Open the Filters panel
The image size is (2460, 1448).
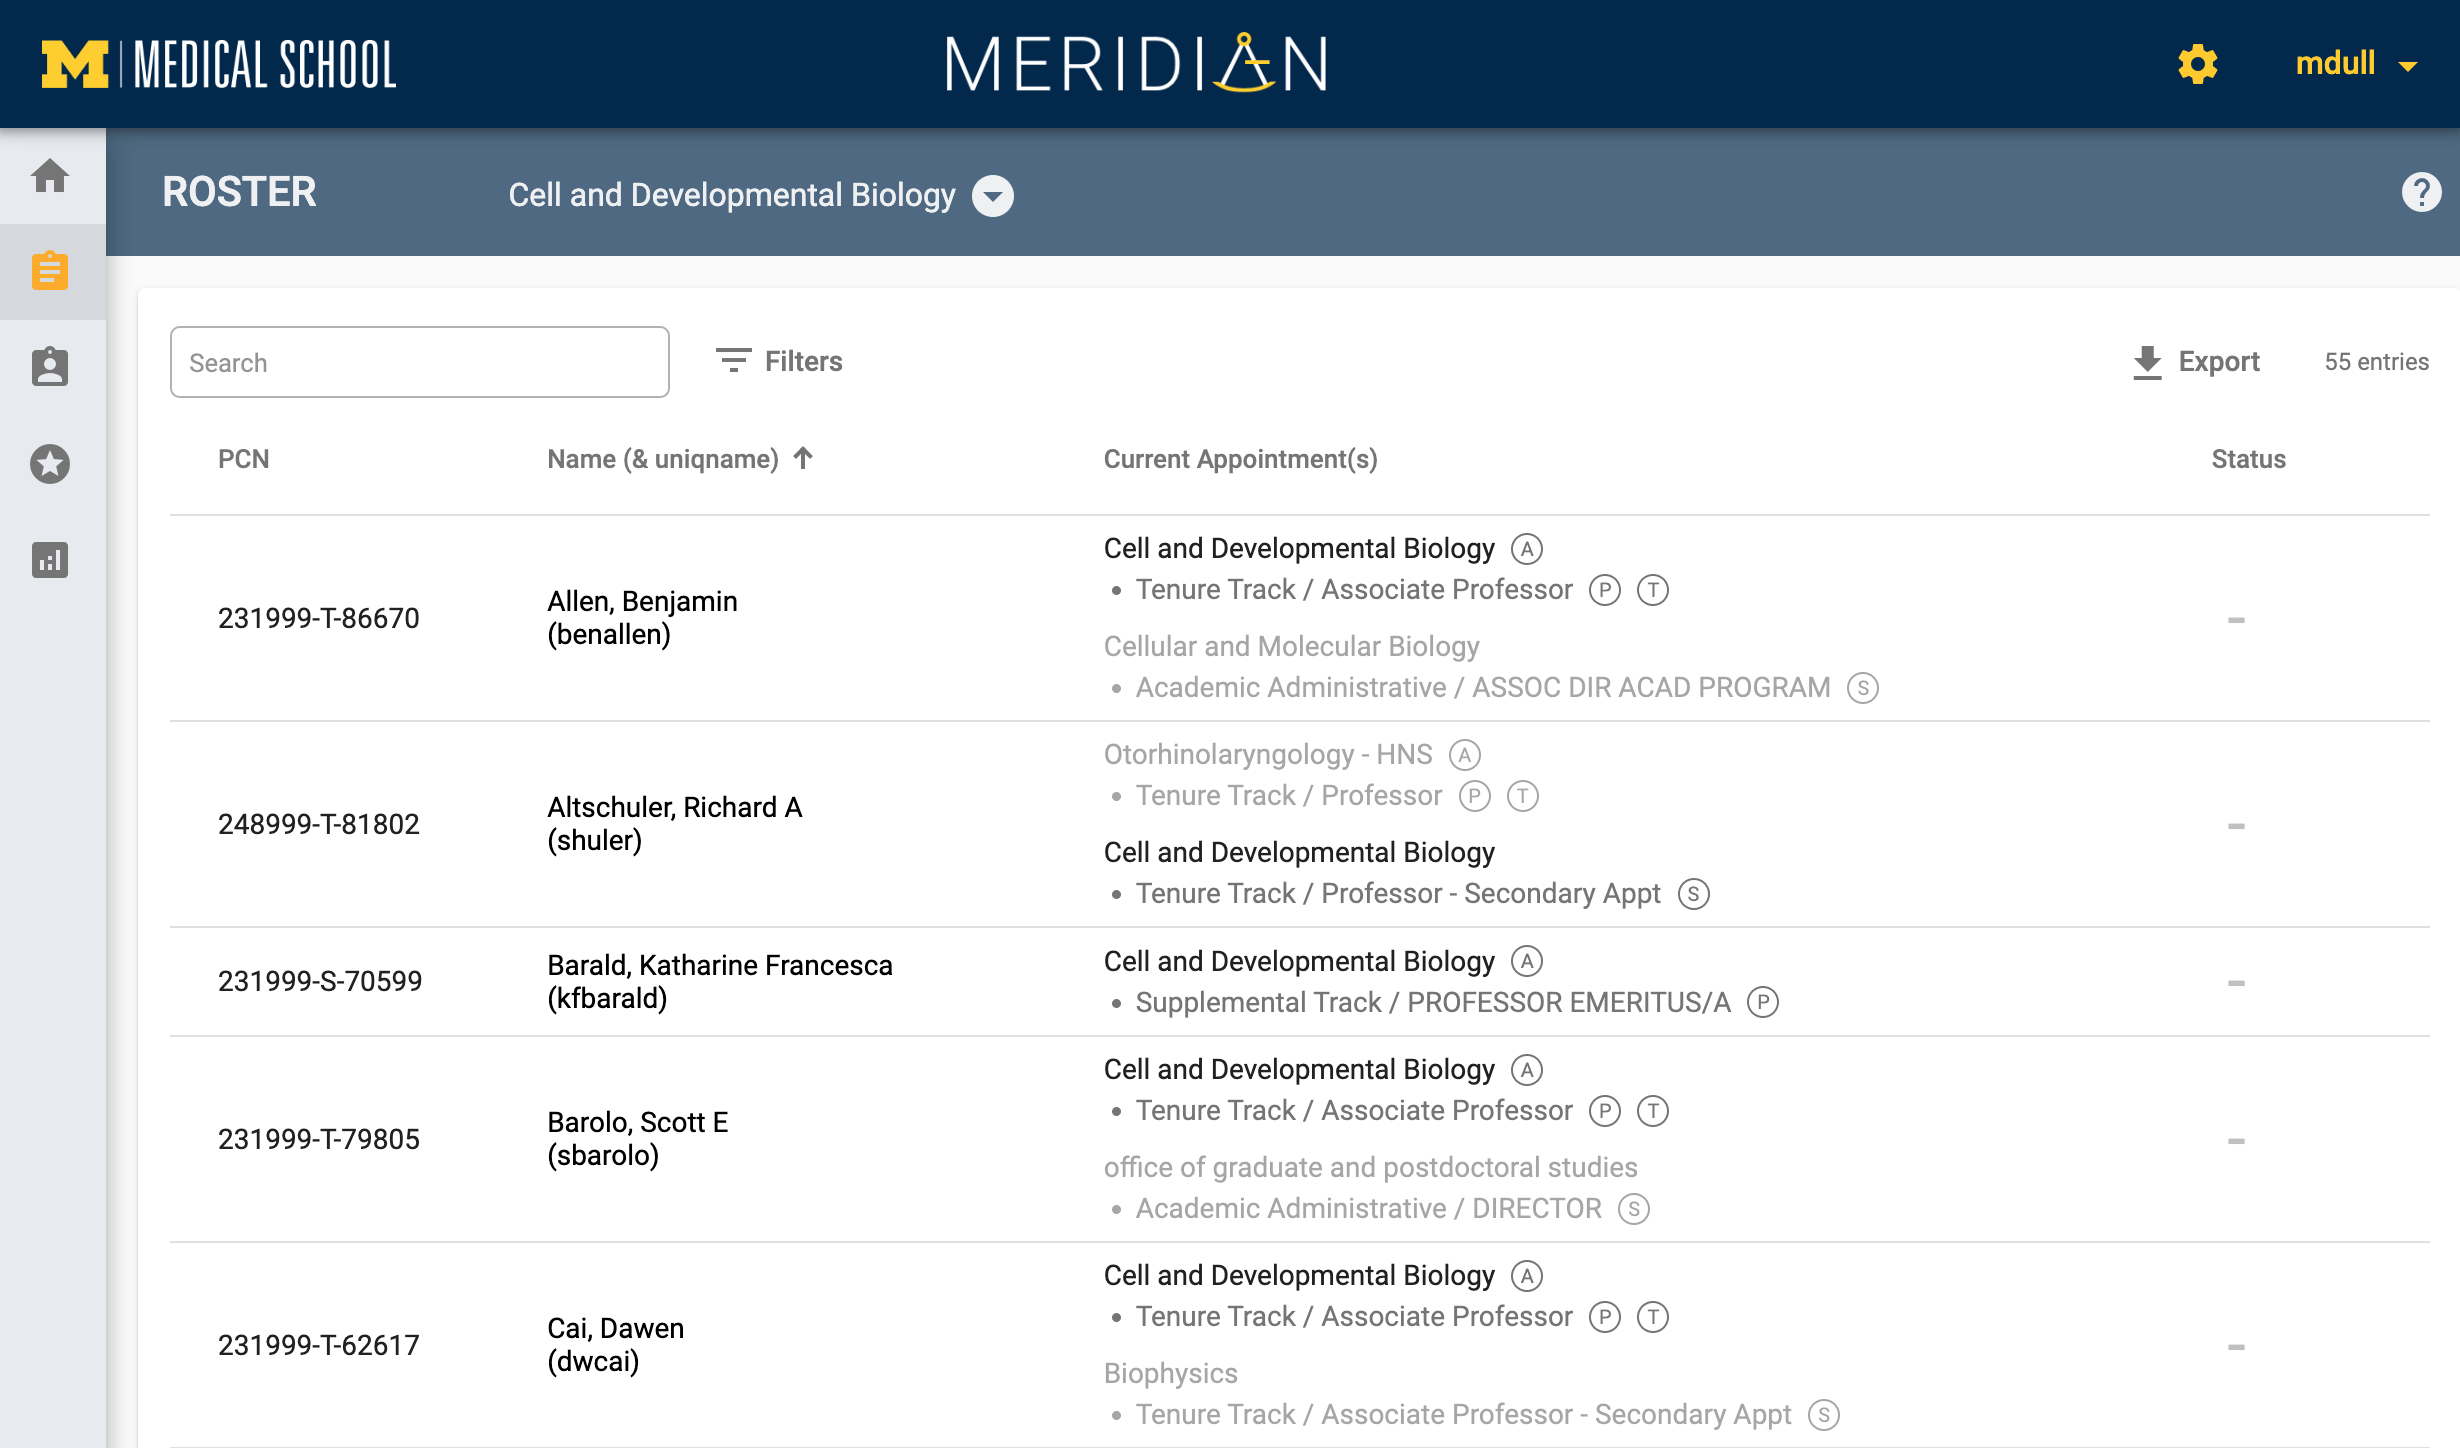click(x=780, y=361)
